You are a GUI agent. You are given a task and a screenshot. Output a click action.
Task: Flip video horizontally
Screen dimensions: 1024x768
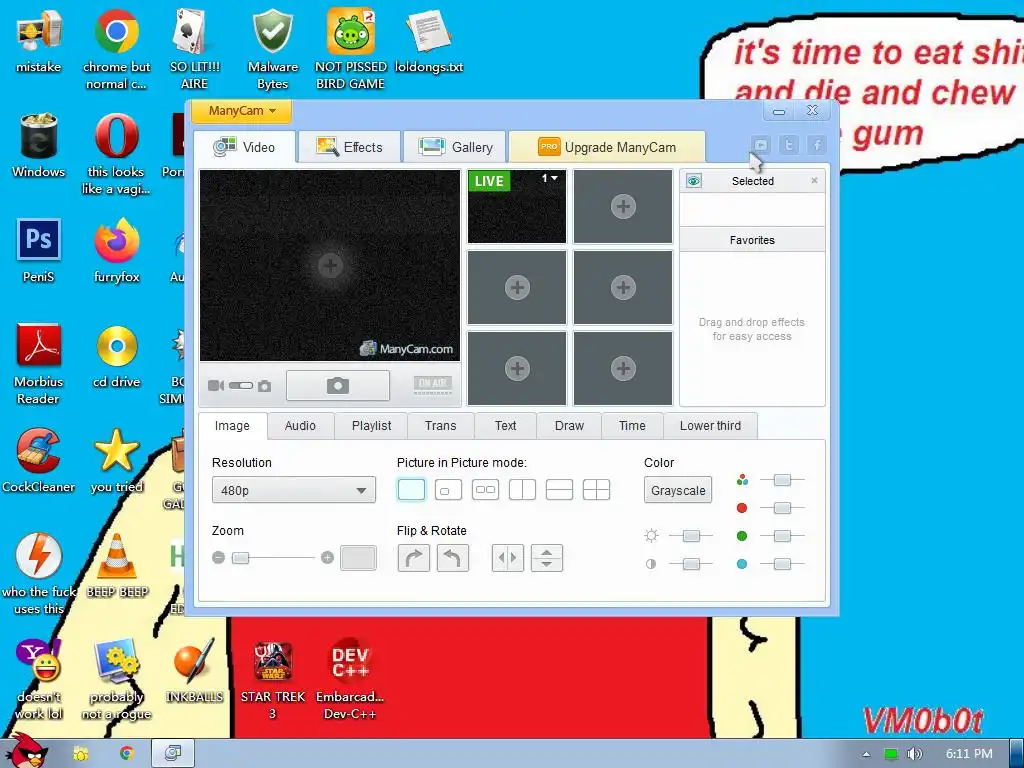pyautogui.click(x=507, y=558)
